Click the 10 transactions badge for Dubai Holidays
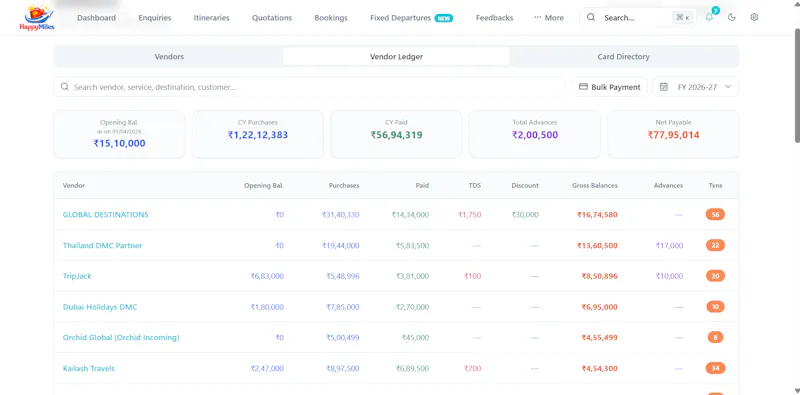This screenshot has width=800, height=395. [x=715, y=307]
